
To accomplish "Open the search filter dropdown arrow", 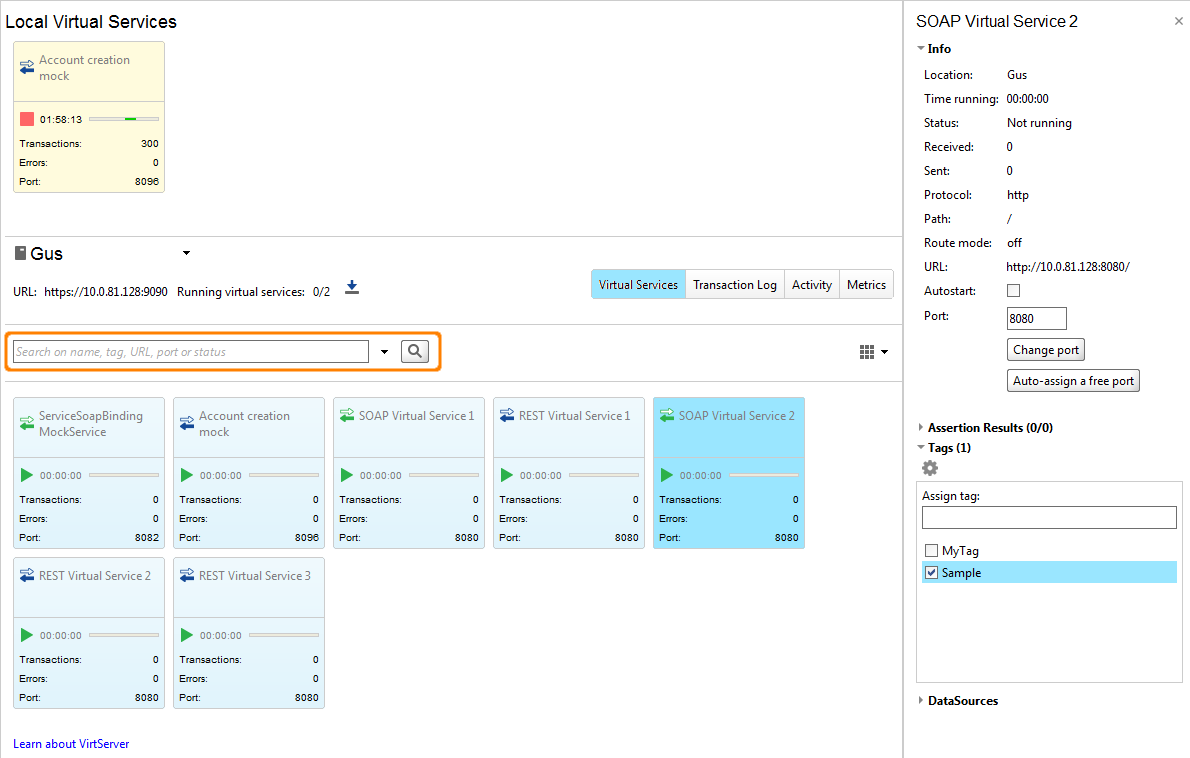I will (385, 351).
